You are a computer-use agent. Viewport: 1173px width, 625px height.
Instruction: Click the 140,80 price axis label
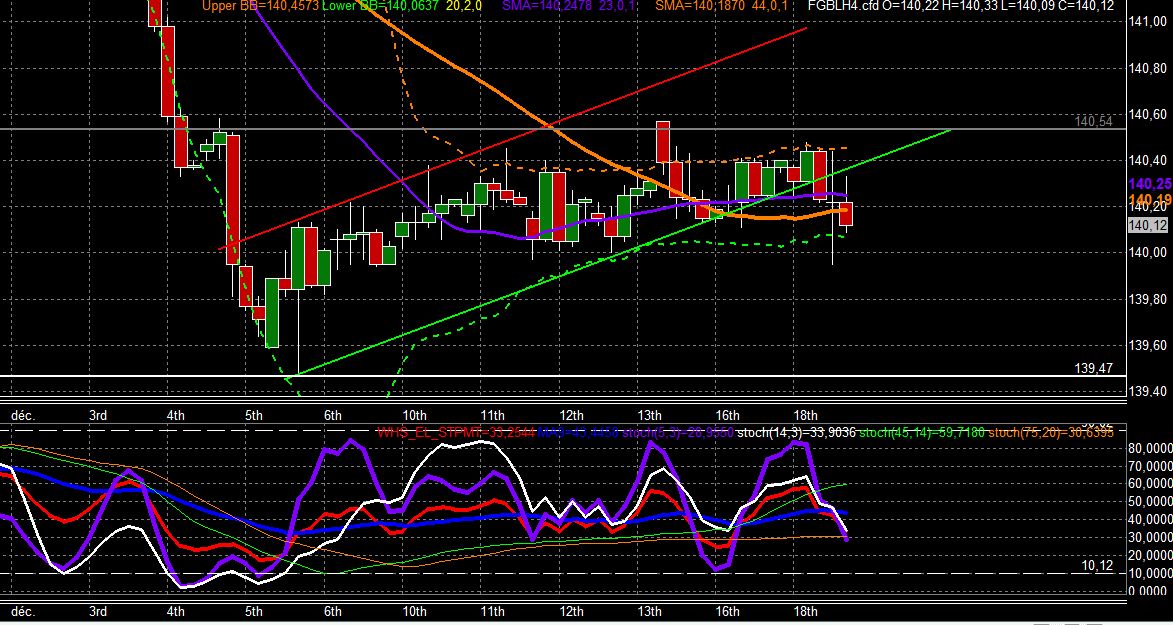(1148, 68)
